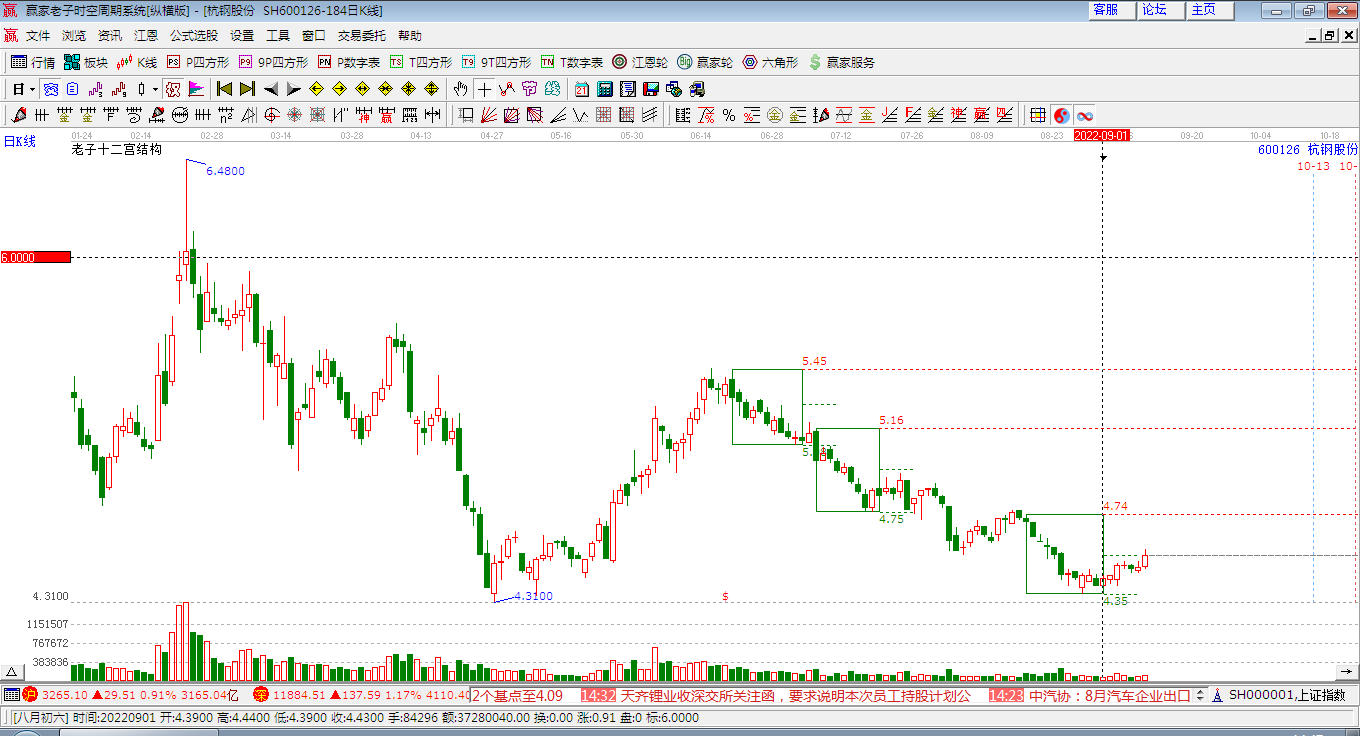The width and height of the screenshot is (1360, 736).
Task: Toggle the crosshair cursor tool
Action: (x=484, y=89)
